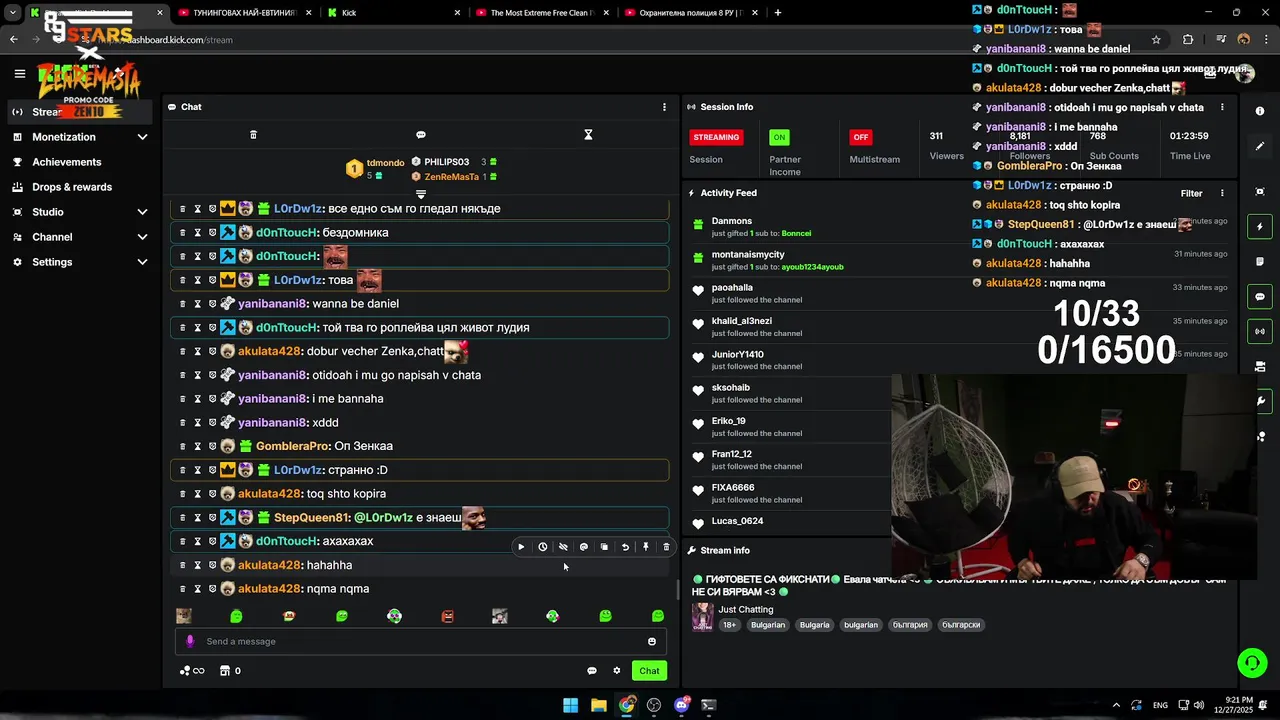Open Discord from the taskbar

coord(682,705)
